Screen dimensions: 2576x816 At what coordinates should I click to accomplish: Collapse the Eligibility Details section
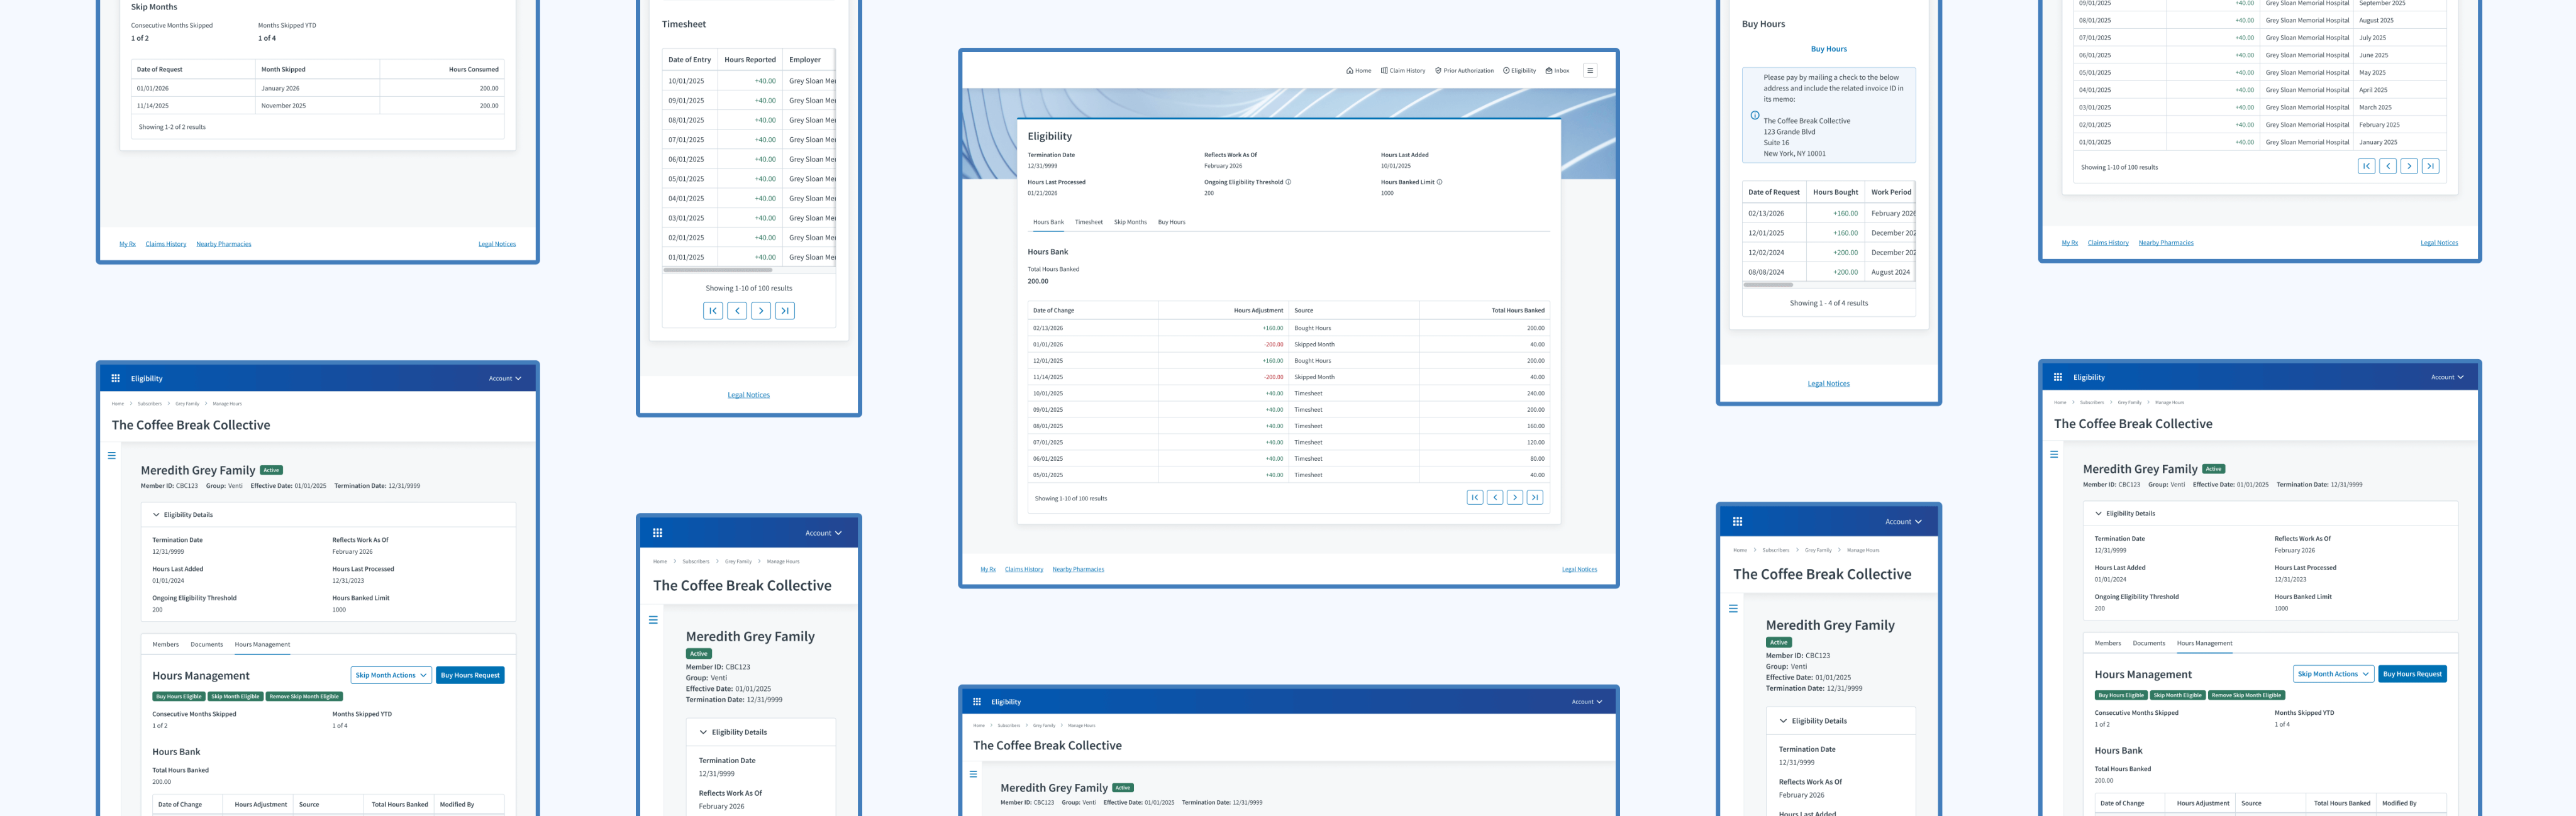pos(155,514)
